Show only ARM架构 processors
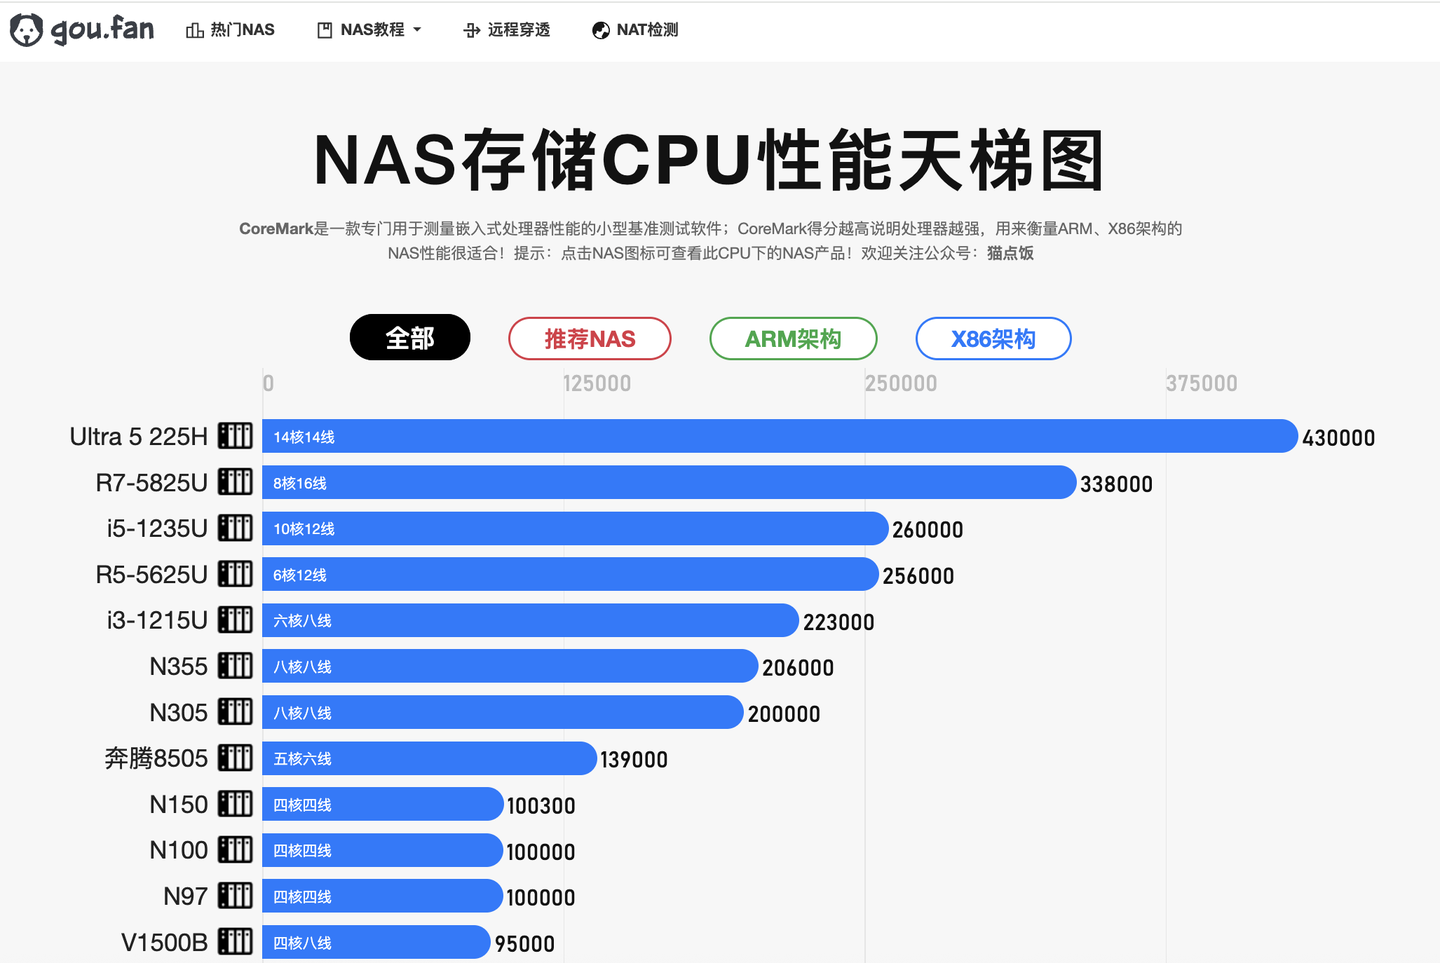This screenshot has height=963, width=1440. point(793,338)
